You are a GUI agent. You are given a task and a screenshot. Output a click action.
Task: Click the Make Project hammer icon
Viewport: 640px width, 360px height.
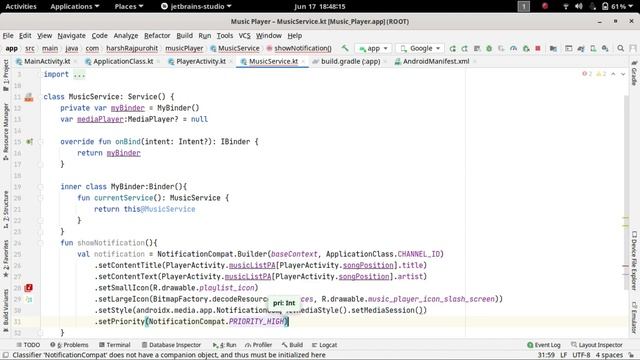tap(345, 48)
